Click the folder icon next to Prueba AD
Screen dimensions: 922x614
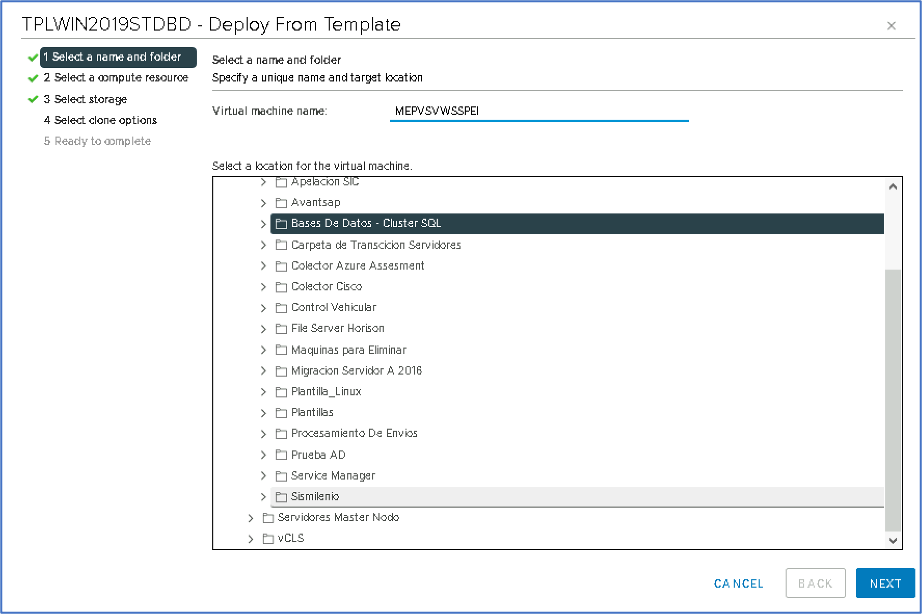point(281,455)
